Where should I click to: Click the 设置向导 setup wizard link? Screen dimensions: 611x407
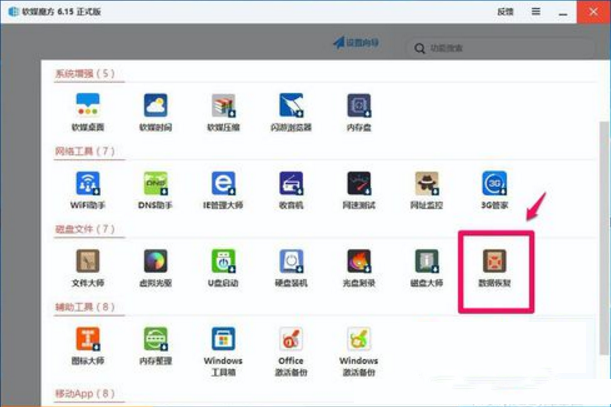pos(360,43)
